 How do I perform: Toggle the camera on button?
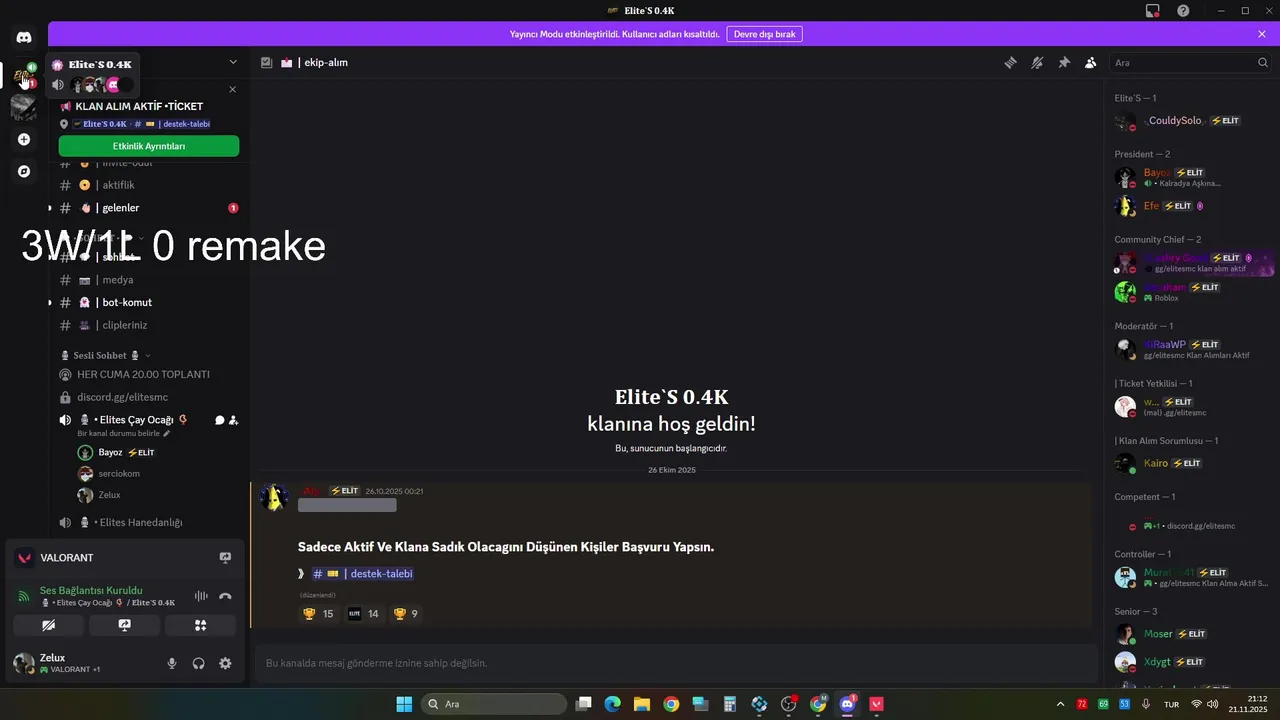(48, 626)
